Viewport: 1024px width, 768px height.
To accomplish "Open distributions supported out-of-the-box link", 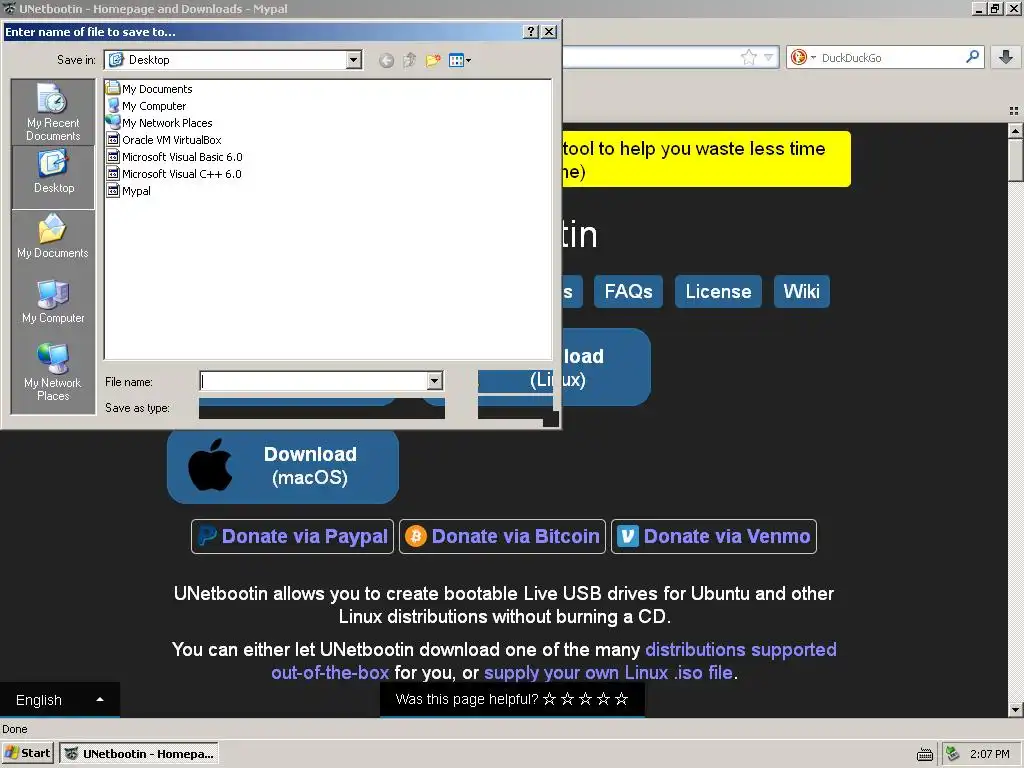I will coord(741,649).
